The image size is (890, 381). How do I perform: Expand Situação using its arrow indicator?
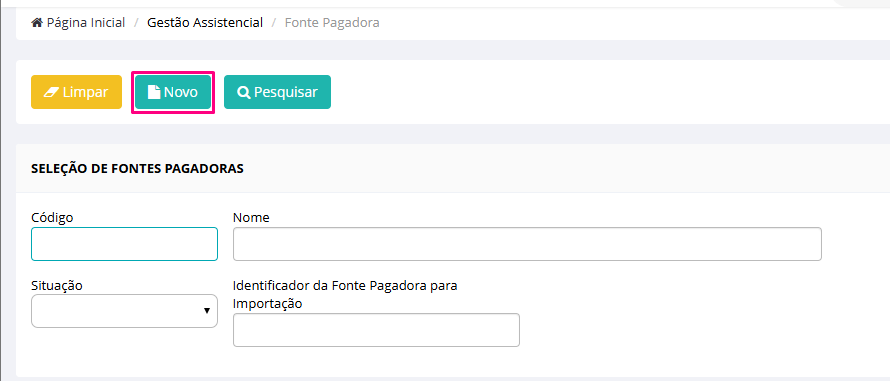click(207, 311)
